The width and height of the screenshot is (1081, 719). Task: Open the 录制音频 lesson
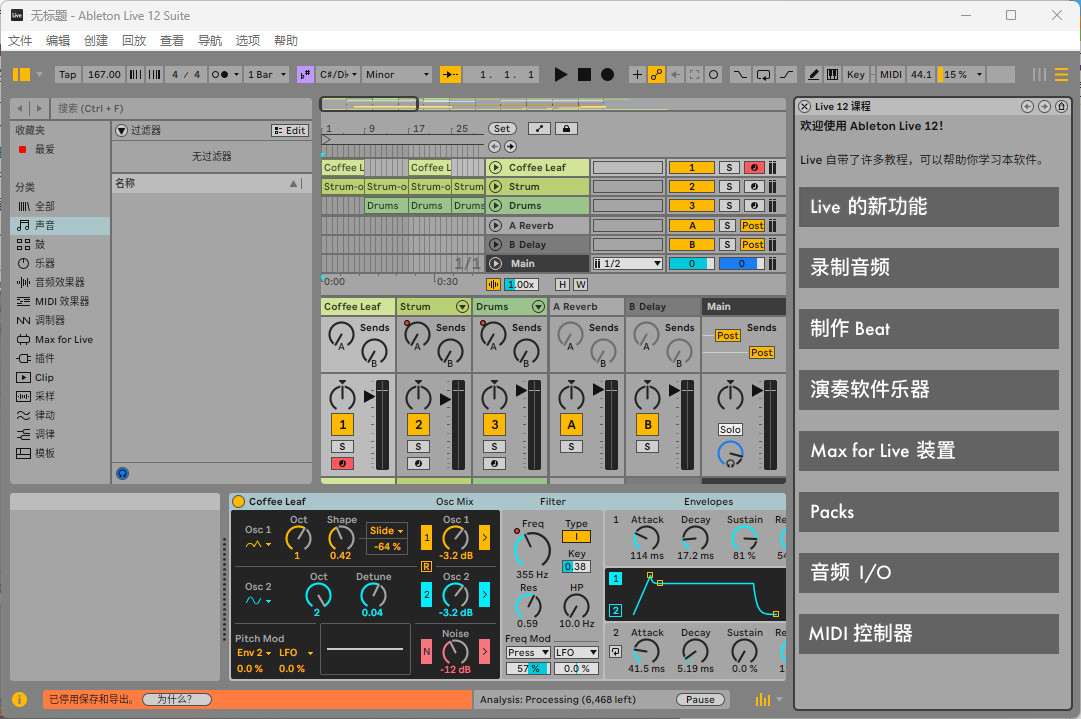929,267
